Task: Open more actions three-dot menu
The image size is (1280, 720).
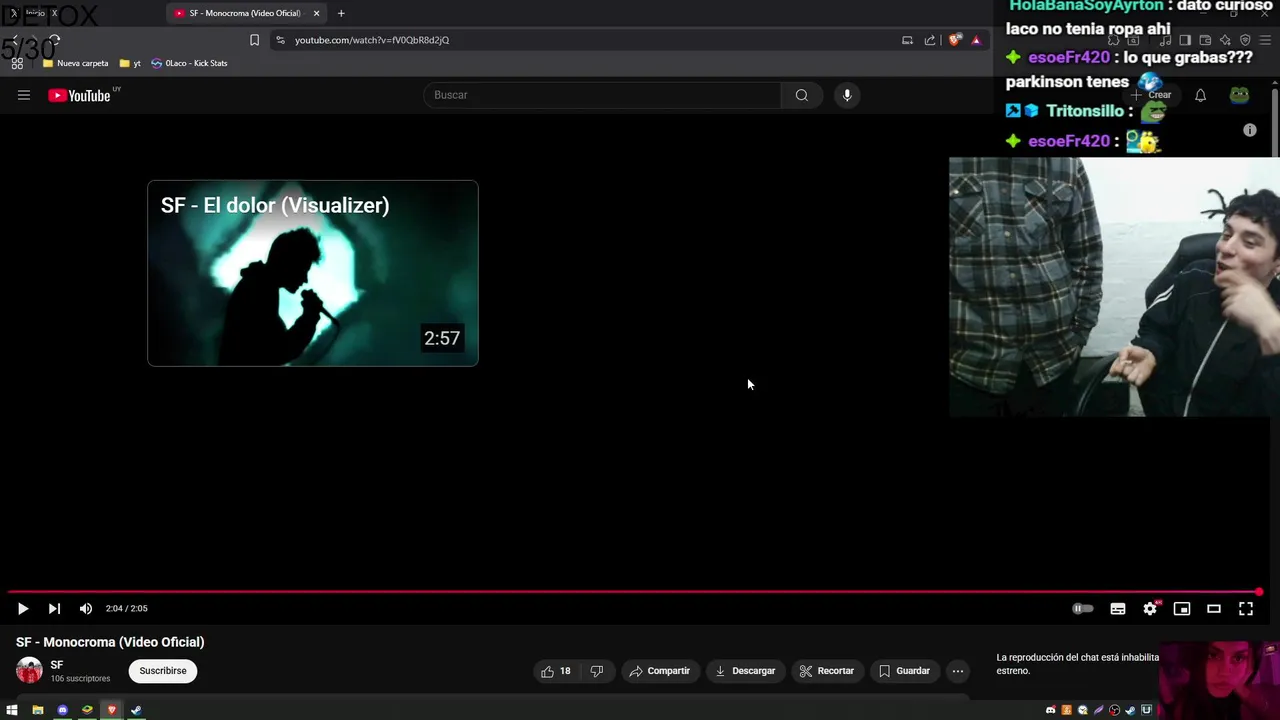Action: tap(958, 671)
